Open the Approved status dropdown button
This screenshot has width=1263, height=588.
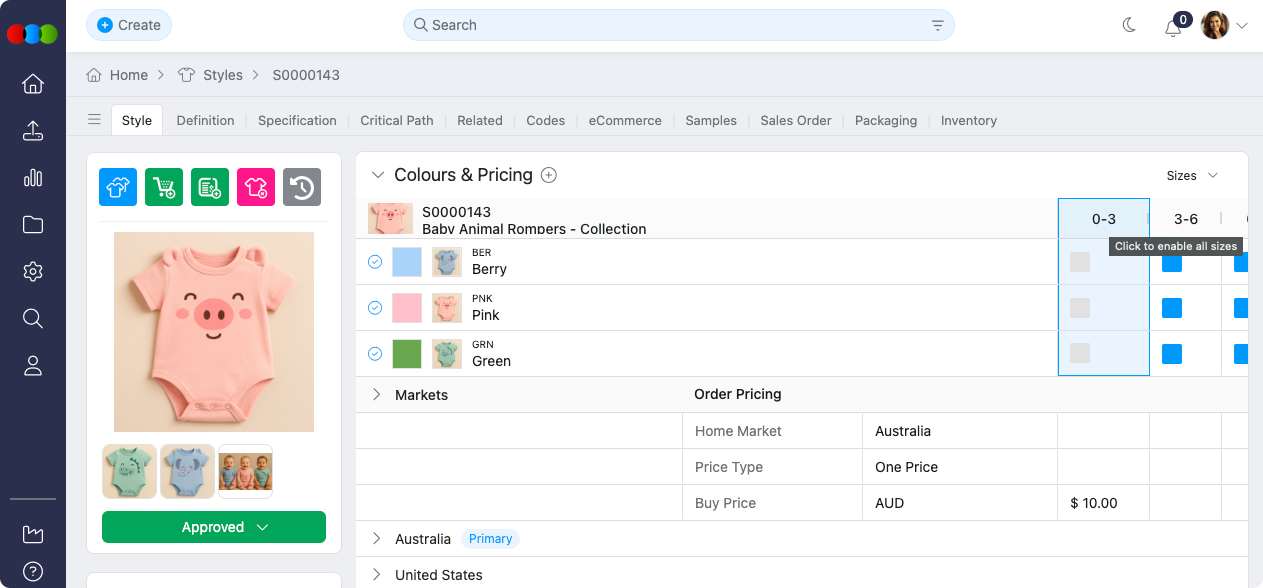(x=213, y=527)
